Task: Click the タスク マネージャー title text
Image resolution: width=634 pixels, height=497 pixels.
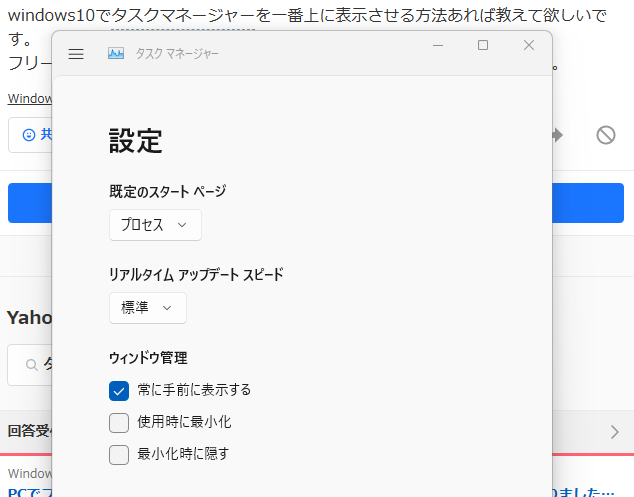Action: click(177, 53)
